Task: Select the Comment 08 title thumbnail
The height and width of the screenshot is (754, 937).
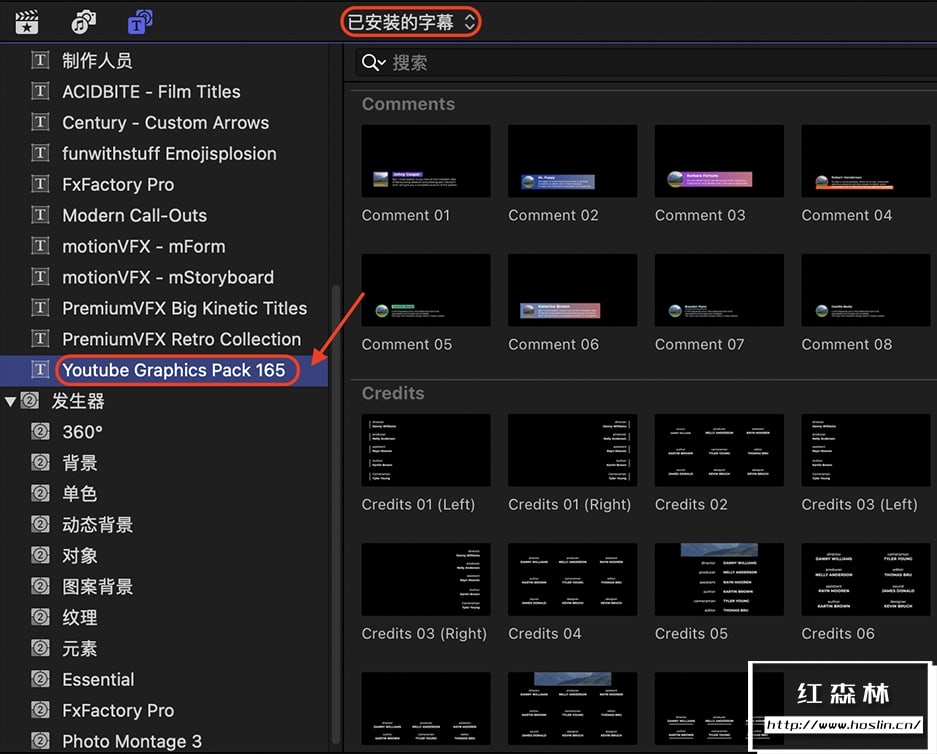Action: [866, 290]
